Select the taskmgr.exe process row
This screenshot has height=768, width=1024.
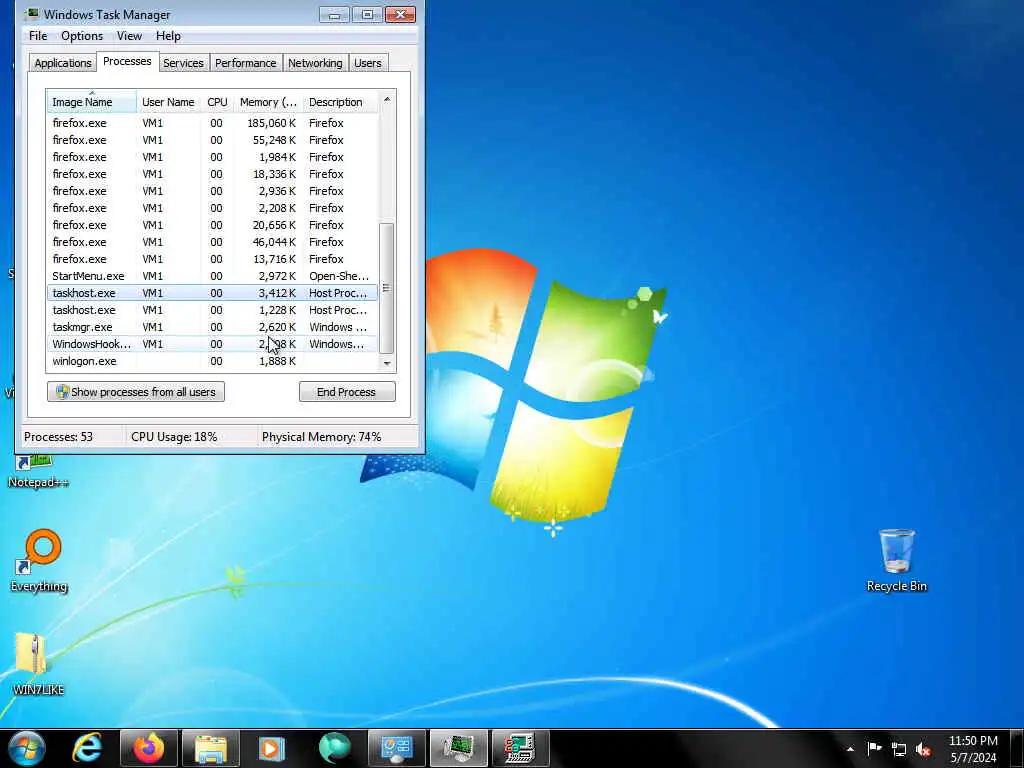pyautogui.click(x=213, y=327)
